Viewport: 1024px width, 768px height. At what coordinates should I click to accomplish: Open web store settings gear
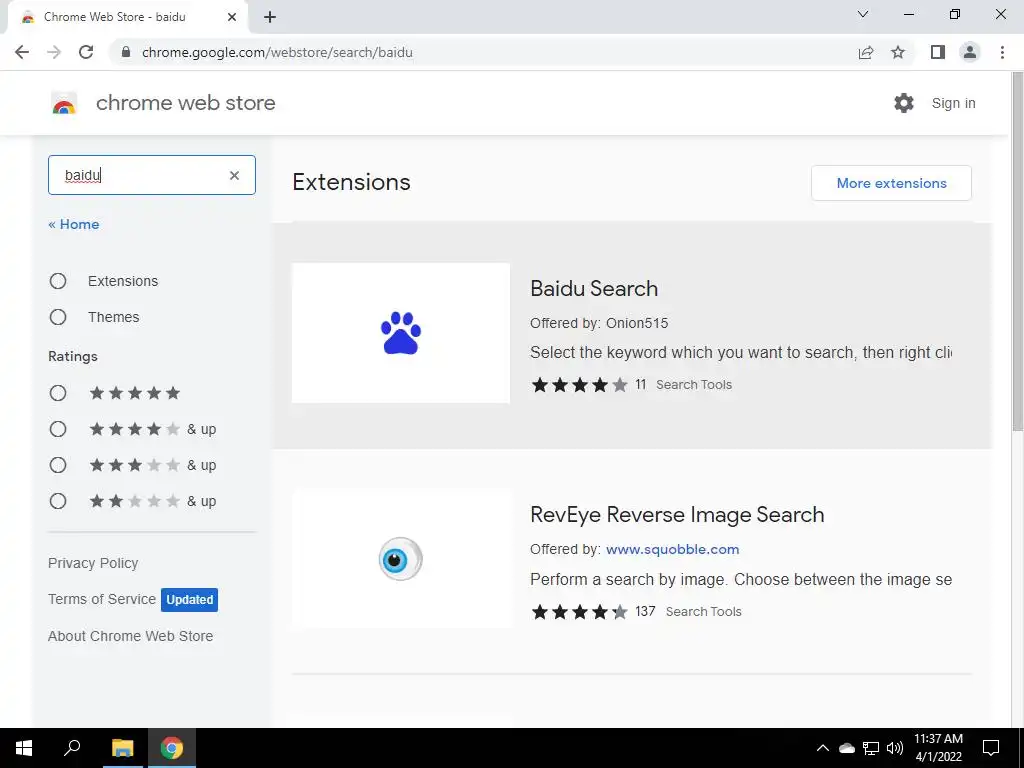[x=904, y=103]
